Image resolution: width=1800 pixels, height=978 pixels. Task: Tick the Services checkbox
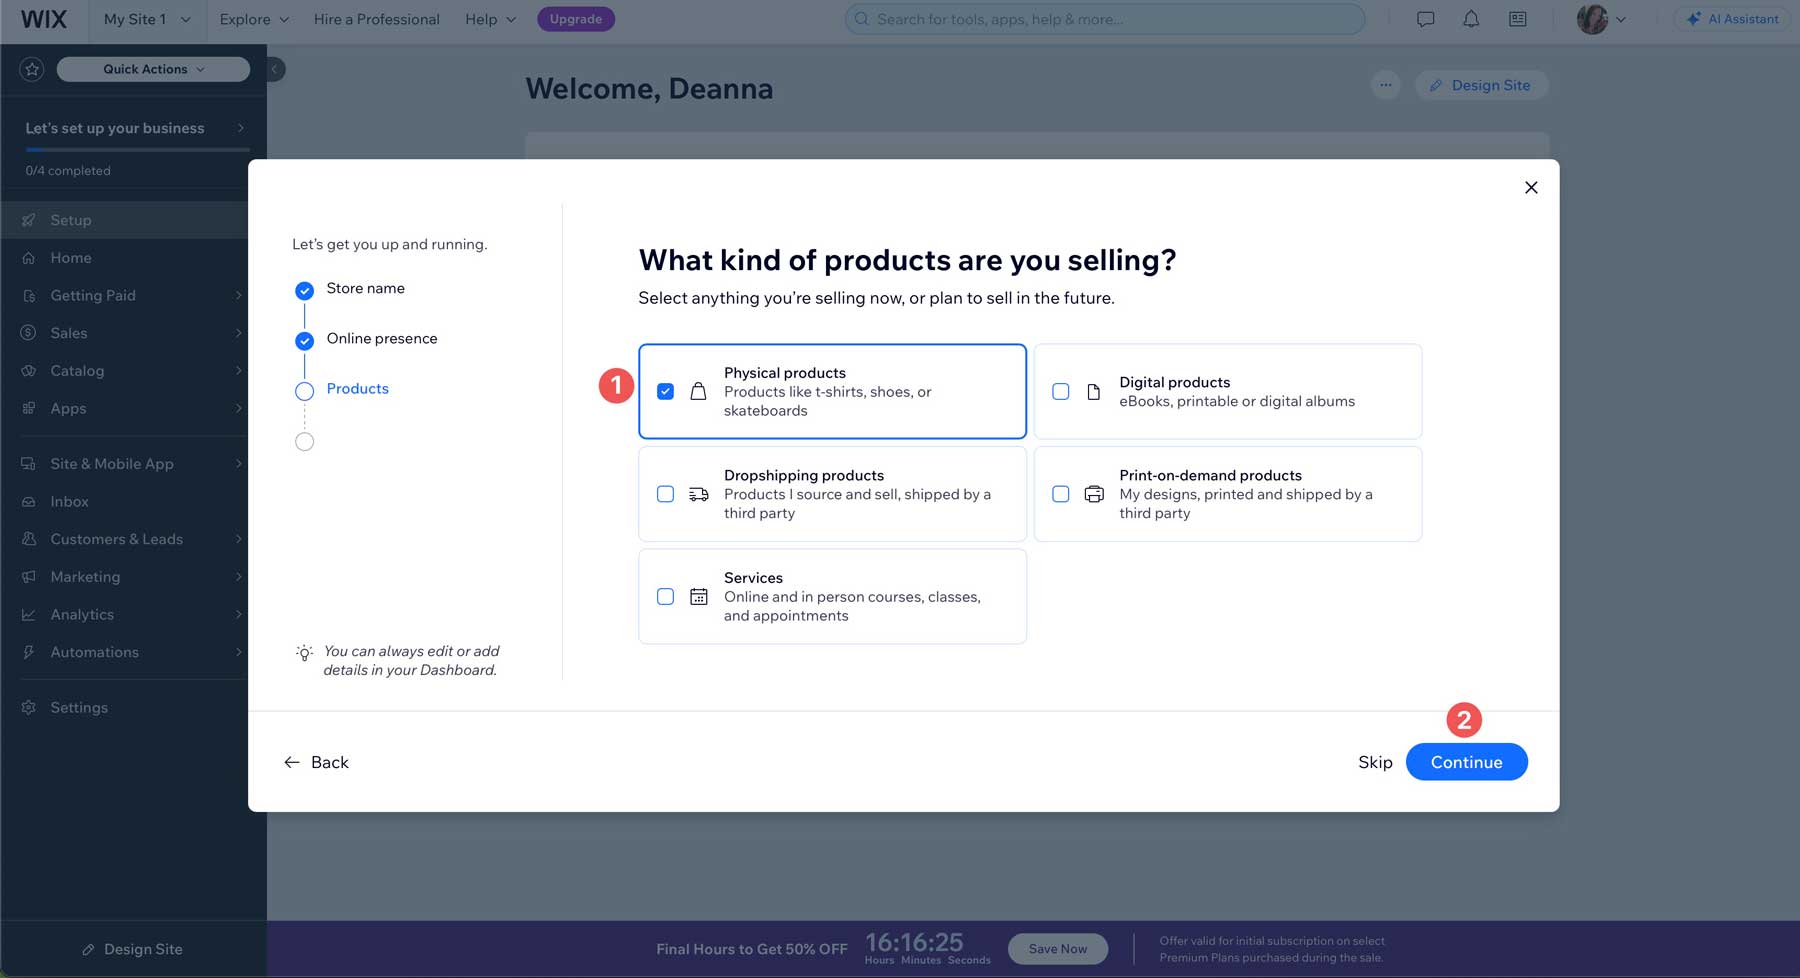pos(665,597)
